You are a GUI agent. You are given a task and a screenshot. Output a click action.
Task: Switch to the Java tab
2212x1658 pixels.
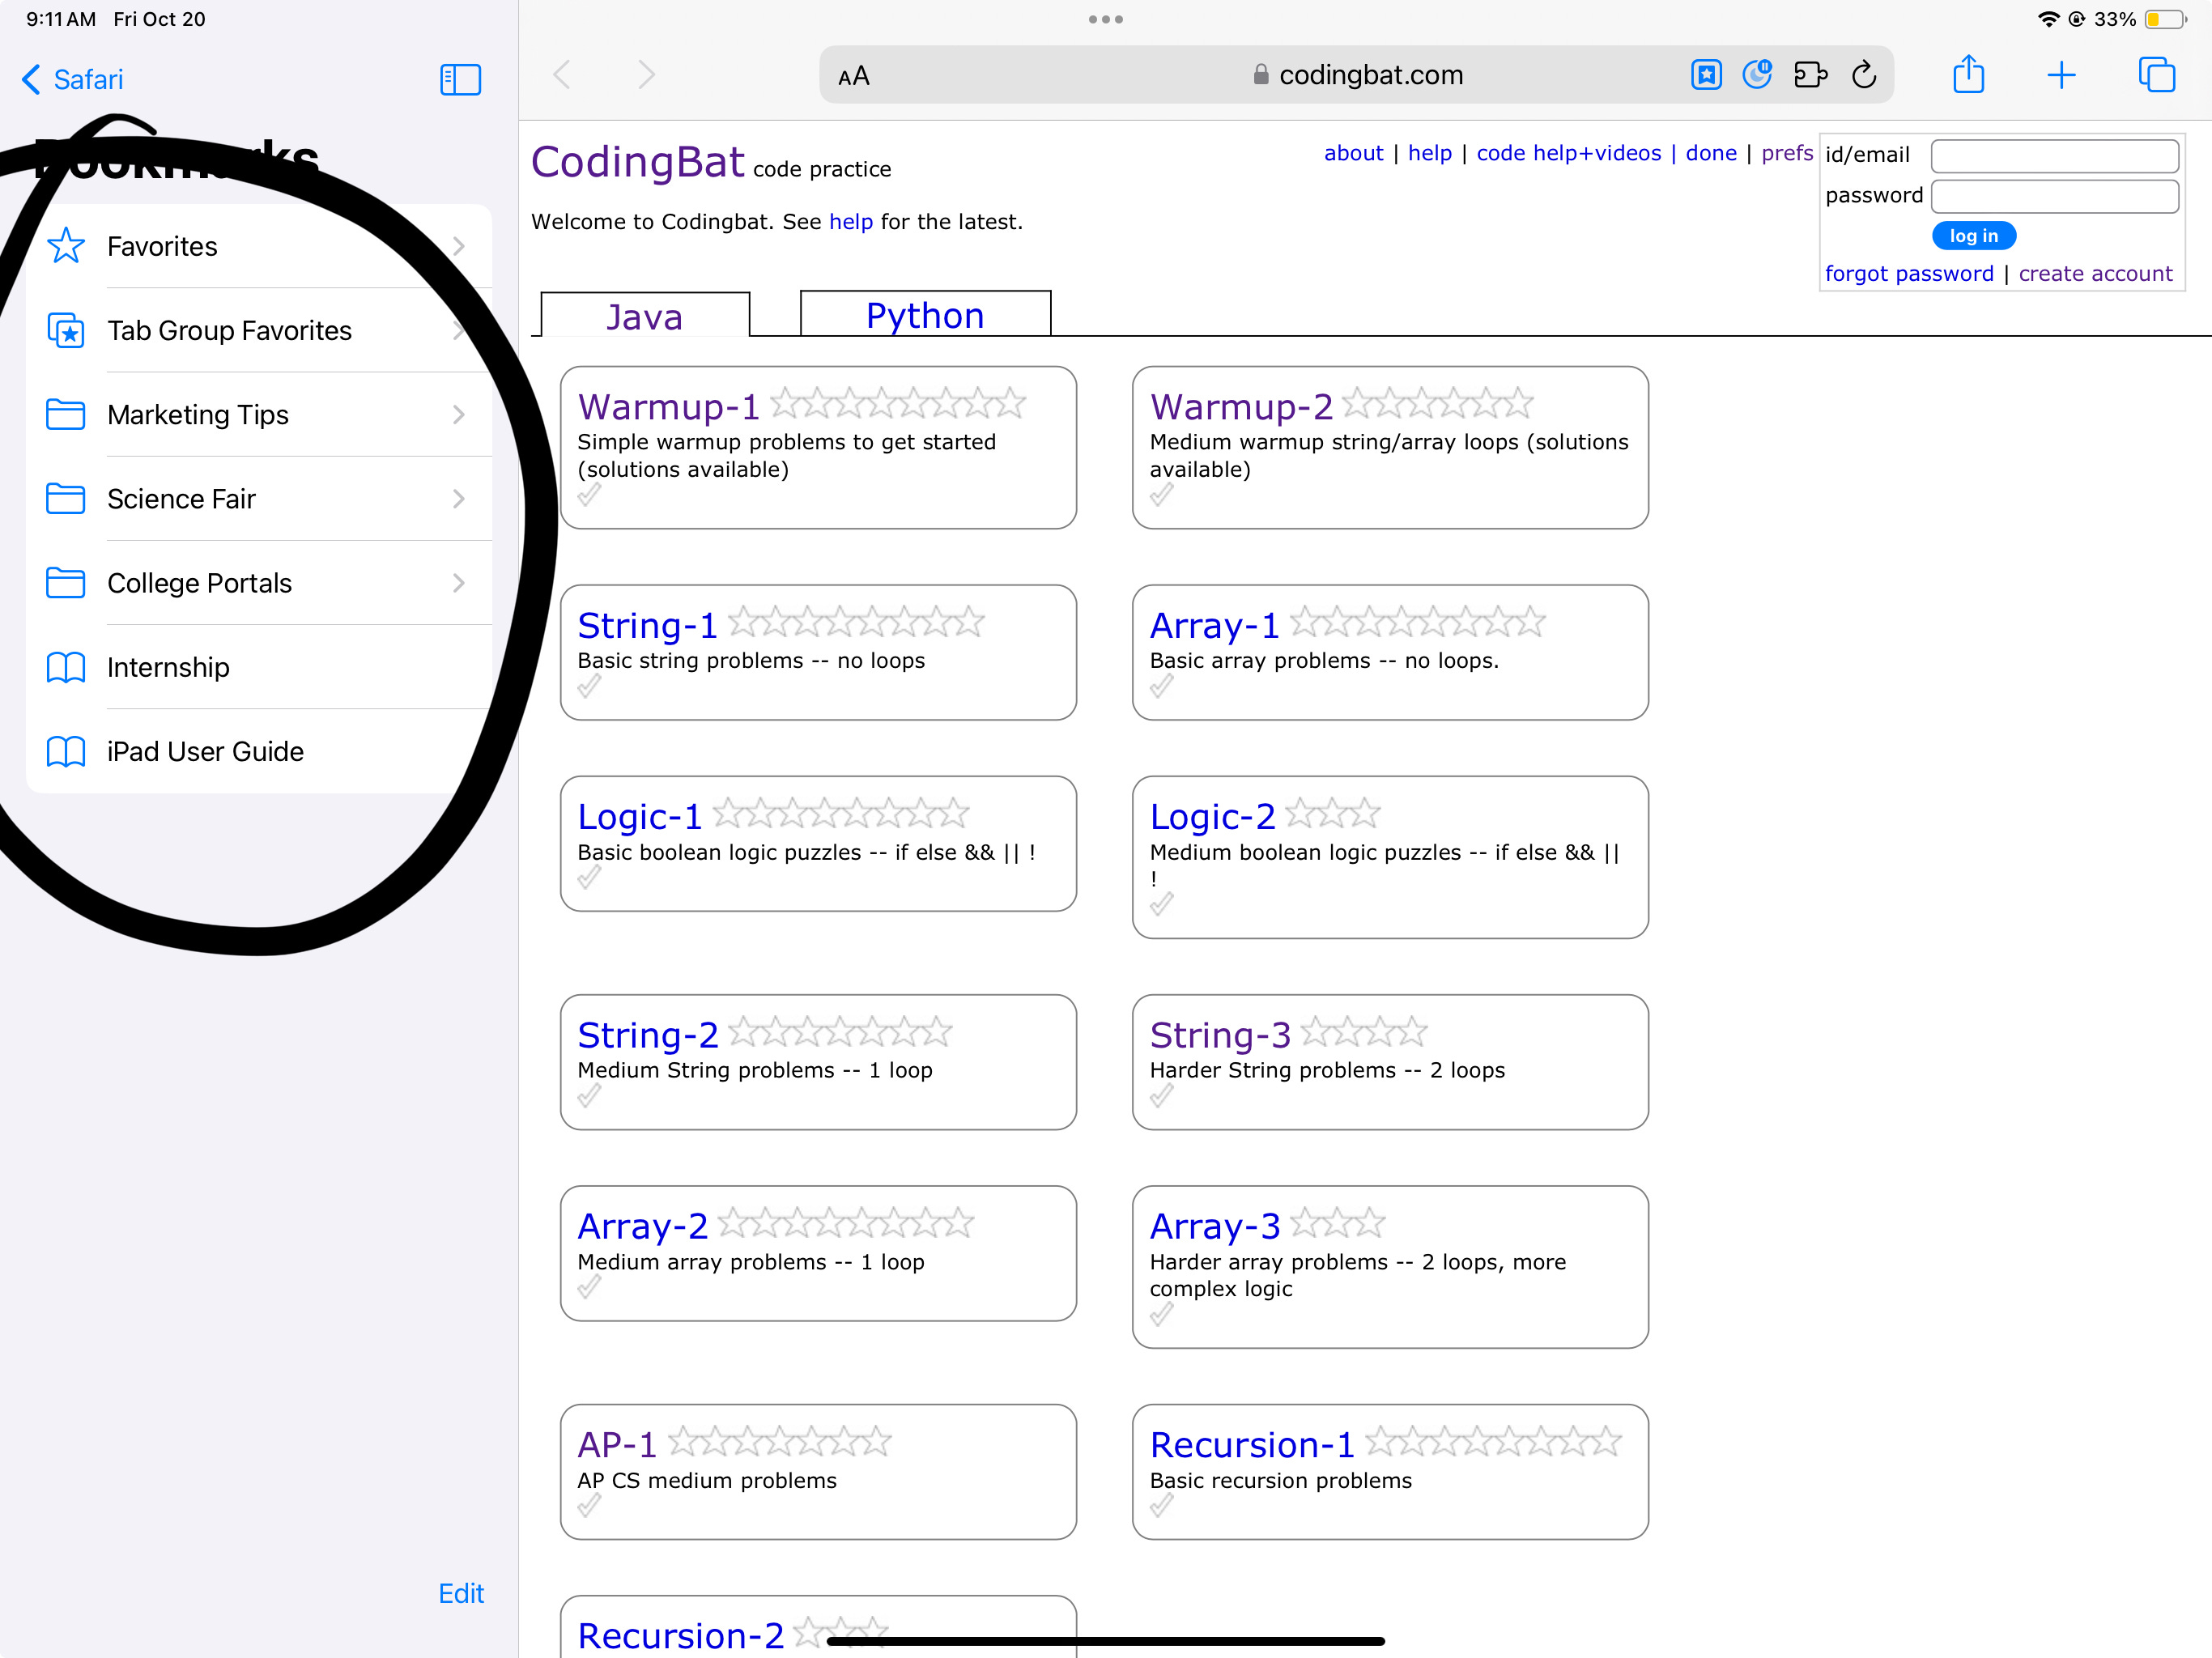click(645, 316)
